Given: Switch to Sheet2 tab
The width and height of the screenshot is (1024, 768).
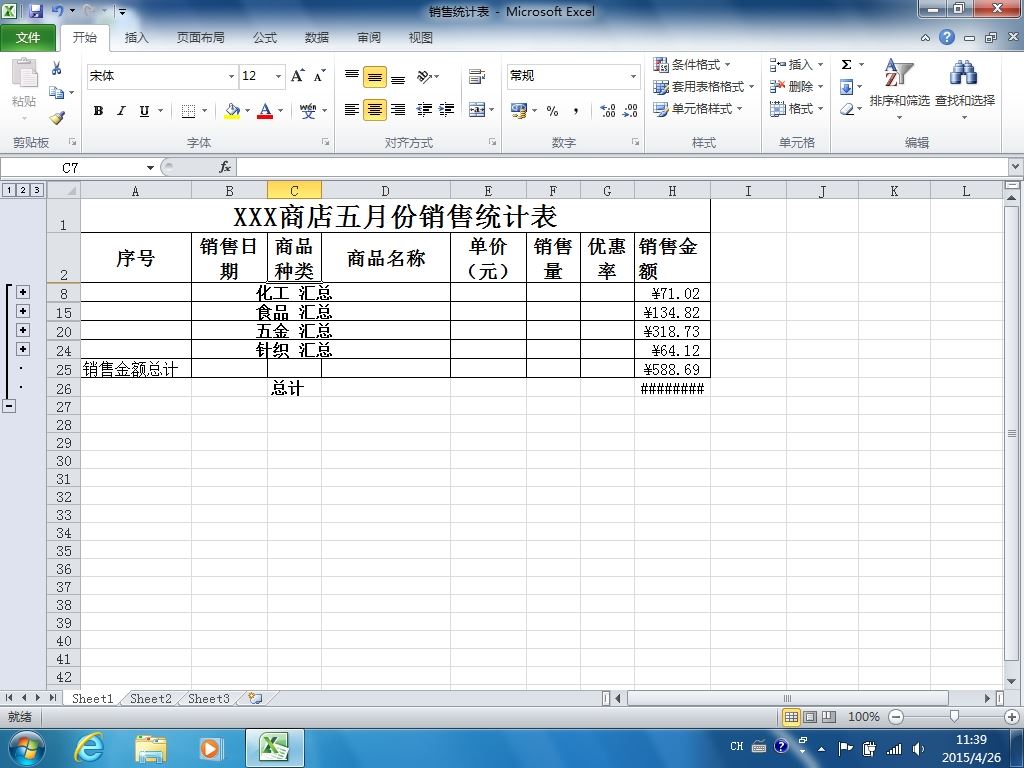Looking at the screenshot, I should [x=151, y=699].
